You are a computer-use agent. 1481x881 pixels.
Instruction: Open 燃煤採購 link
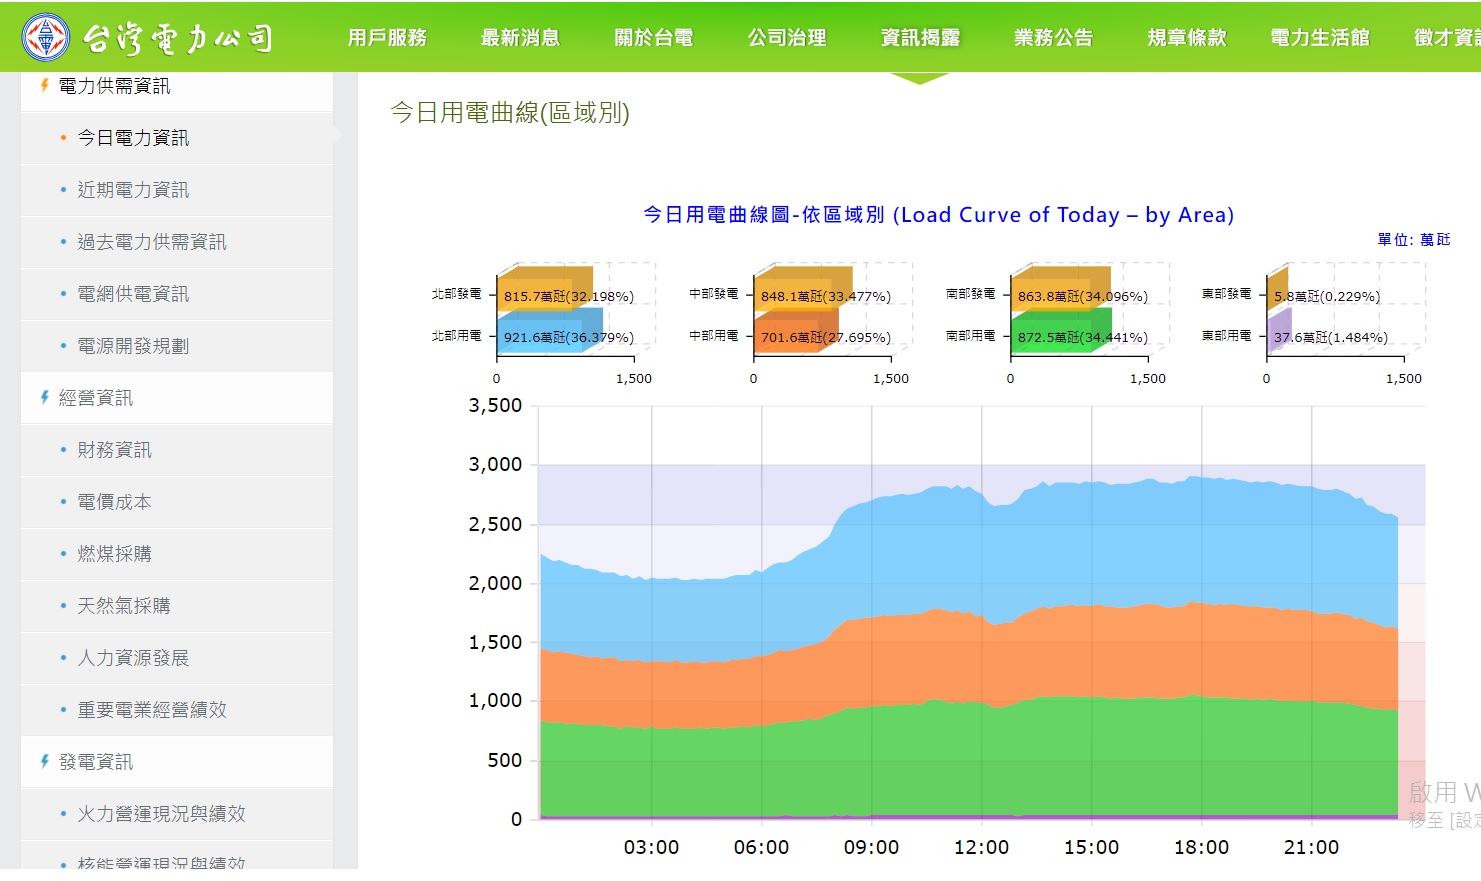coord(177,554)
